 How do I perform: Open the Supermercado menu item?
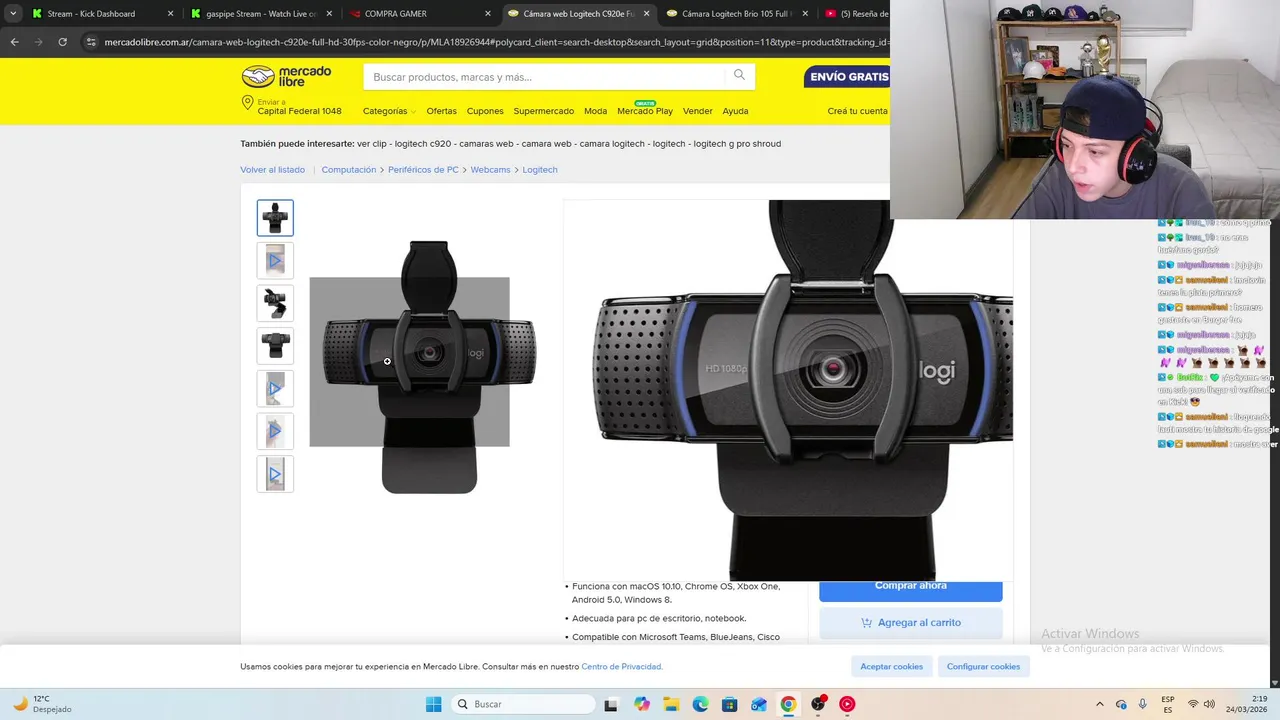[x=543, y=111]
